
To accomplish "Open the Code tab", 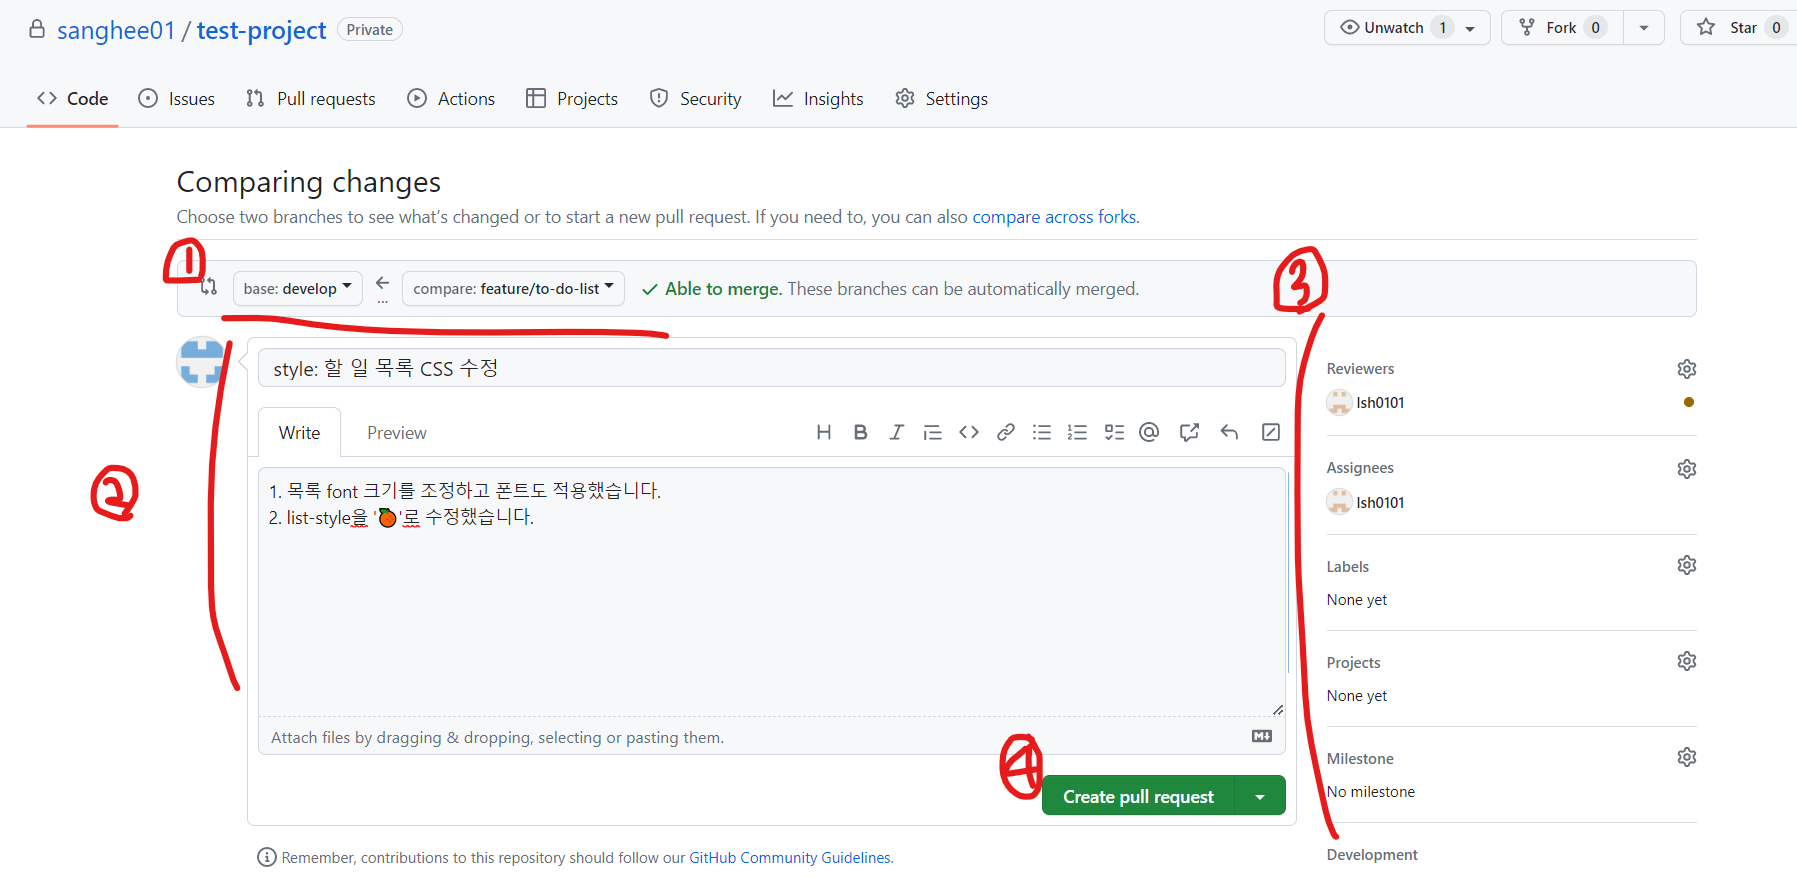I will point(72,98).
